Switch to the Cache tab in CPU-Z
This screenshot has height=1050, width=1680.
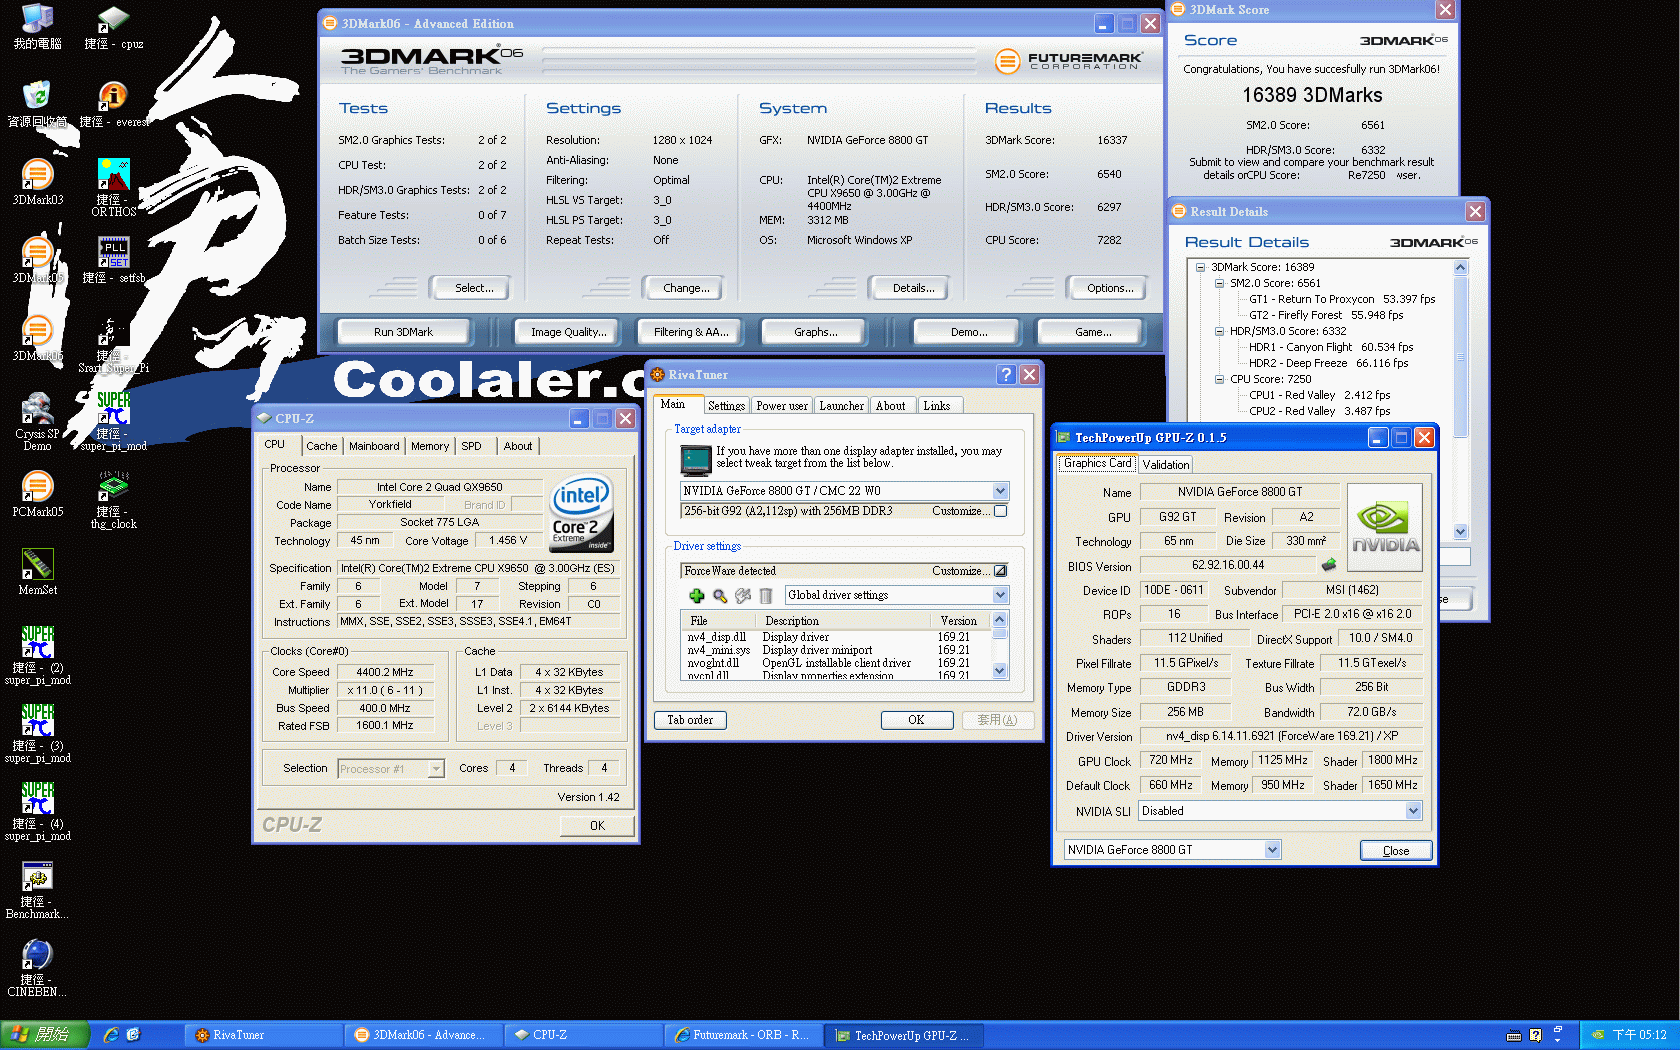321,446
